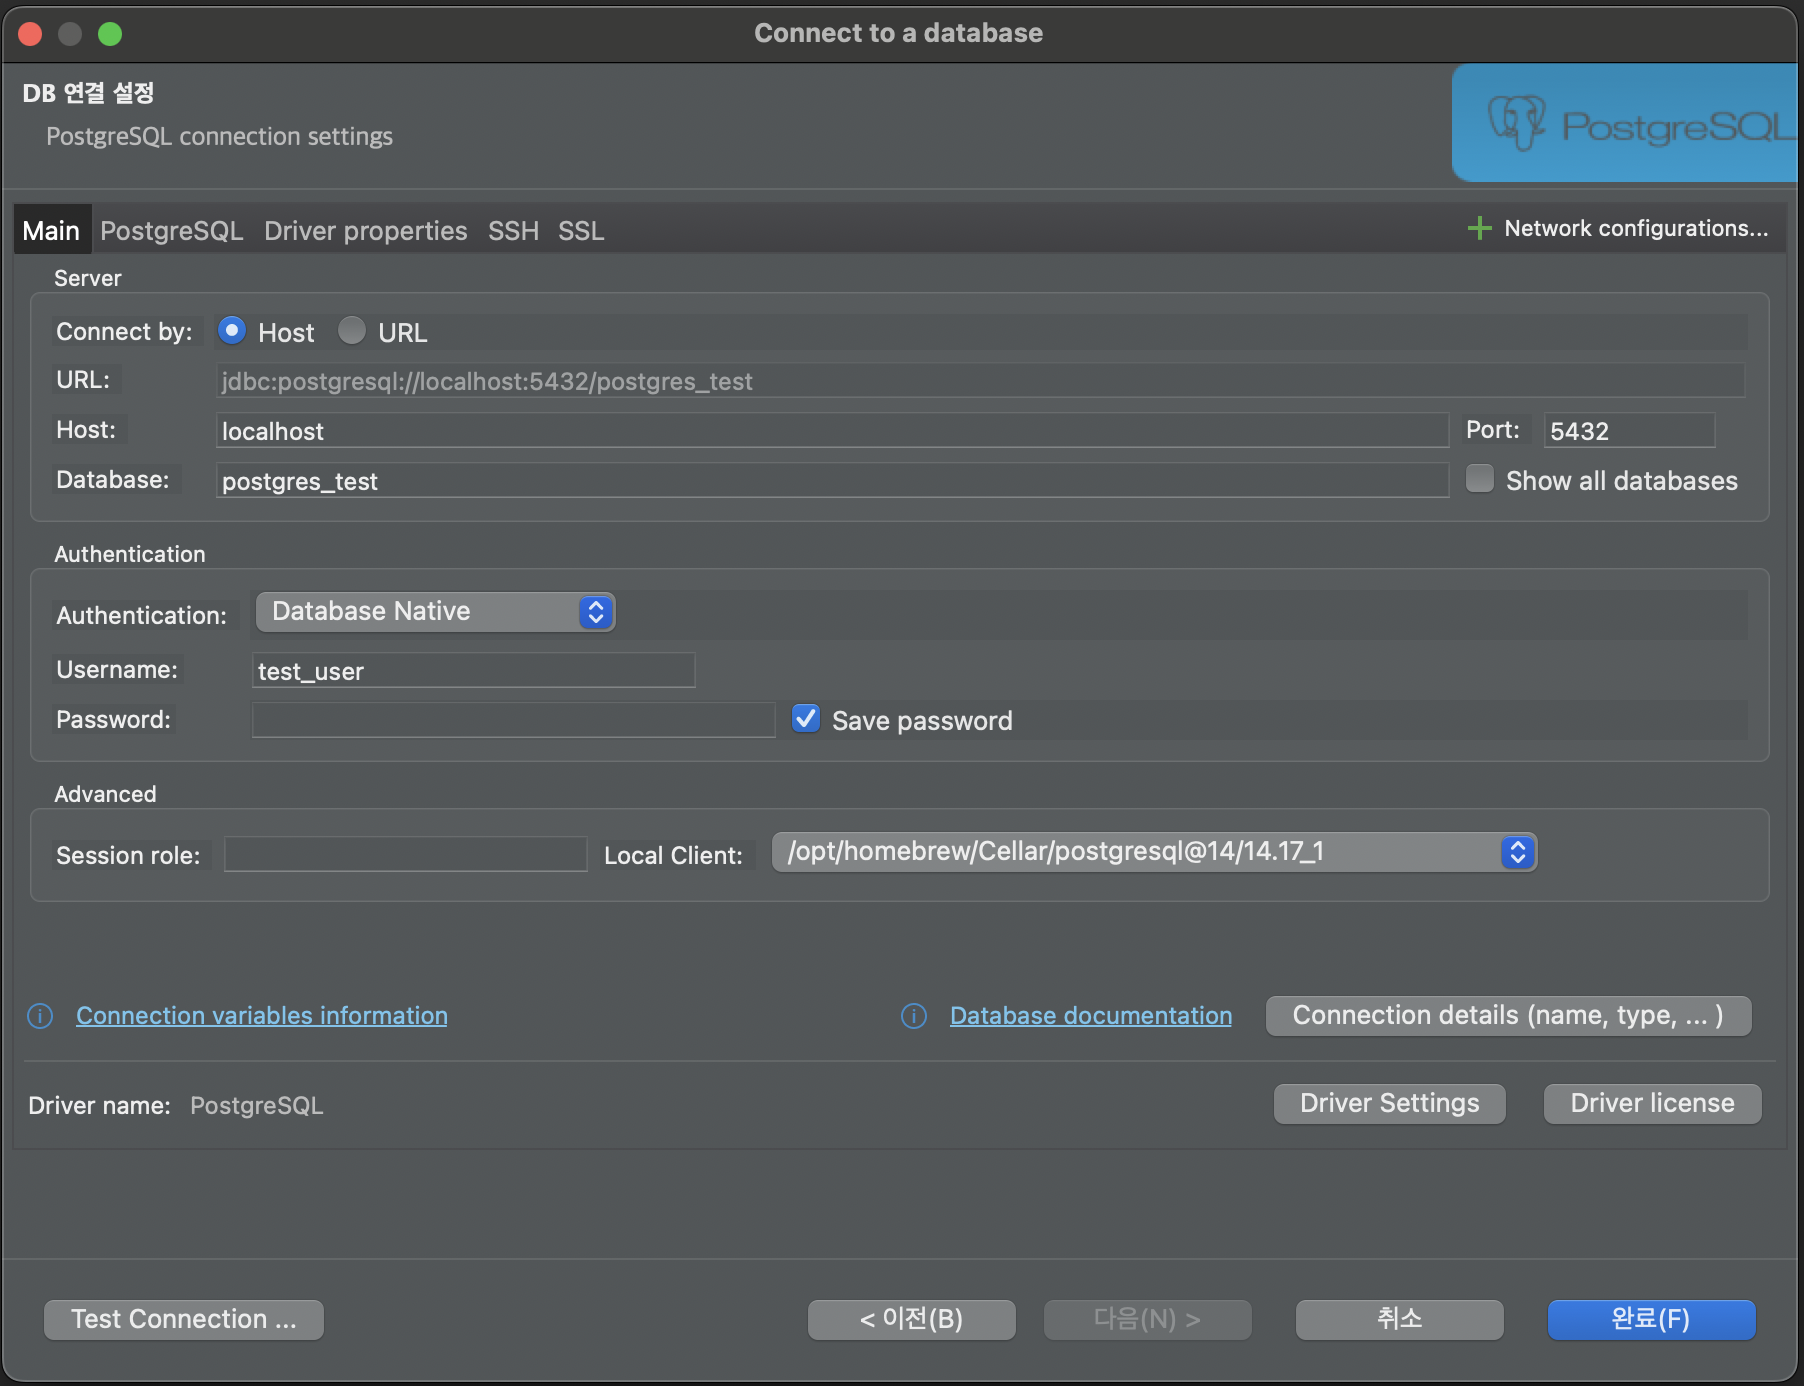The image size is (1804, 1386).
Task: Click the PostgreSQL elephant logo banner
Action: pyautogui.click(x=1625, y=123)
